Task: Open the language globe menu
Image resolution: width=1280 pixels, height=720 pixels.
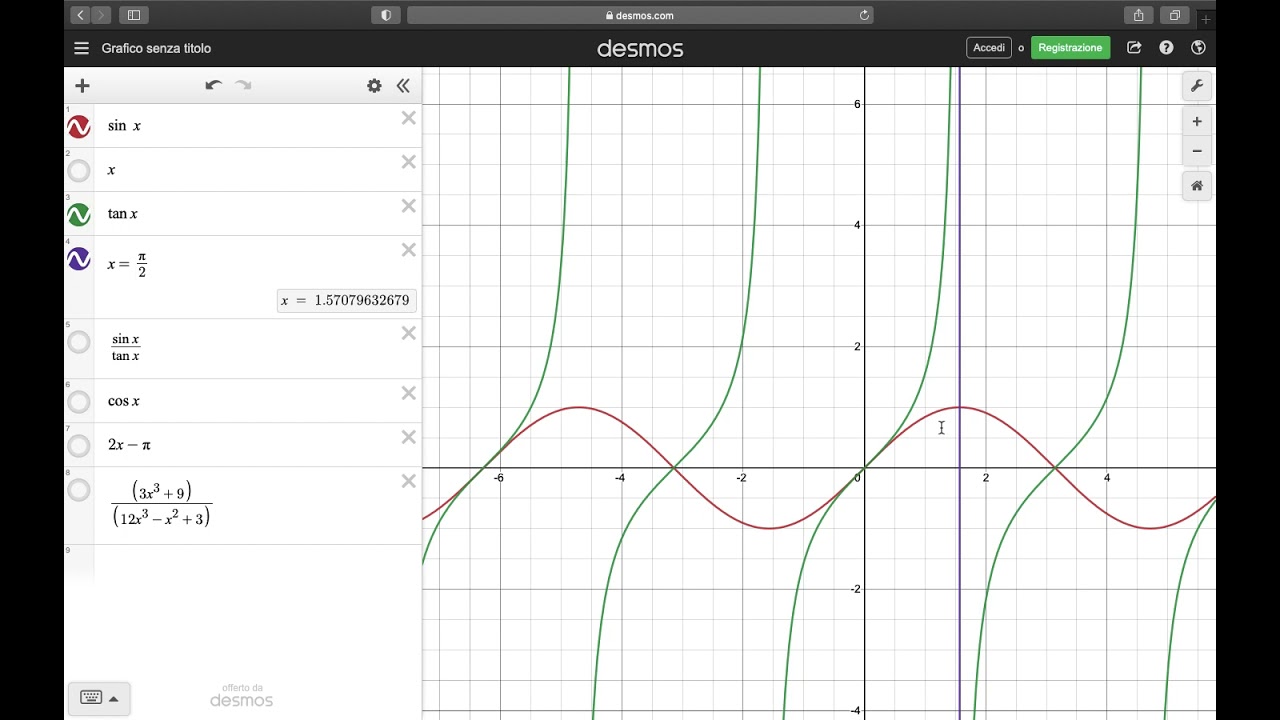Action: pyautogui.click(x=1198, y=48)
